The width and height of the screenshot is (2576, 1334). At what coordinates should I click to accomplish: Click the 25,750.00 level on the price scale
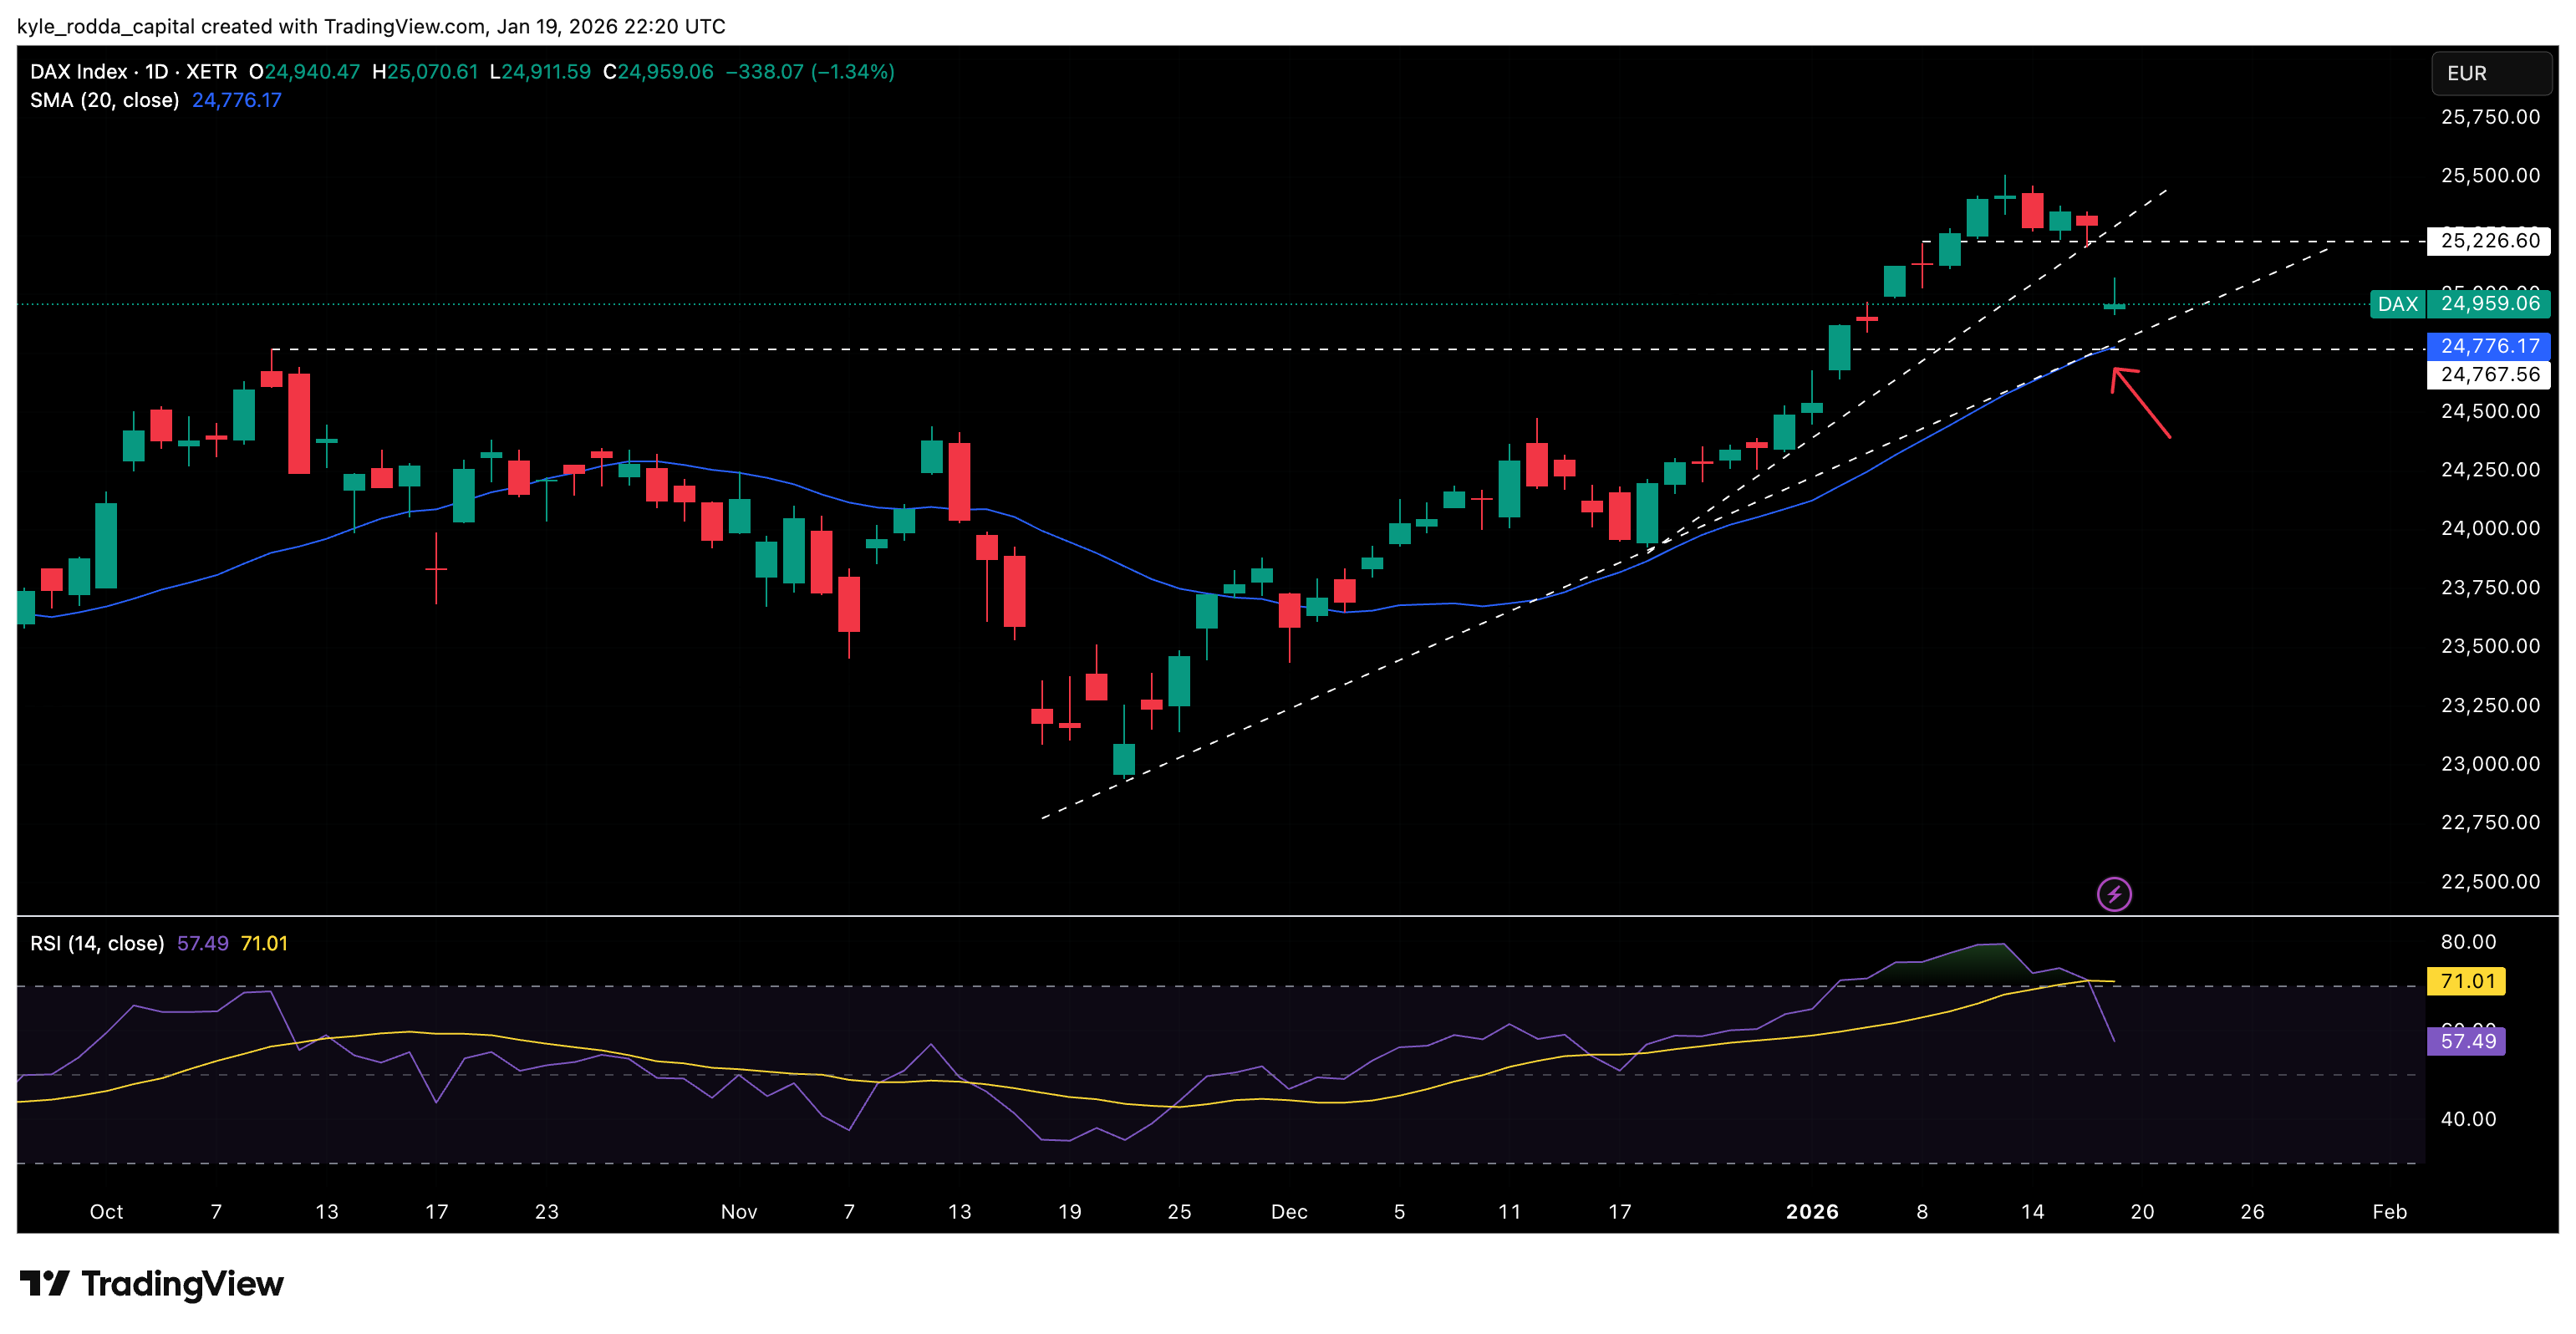(x=2493, y=117)
